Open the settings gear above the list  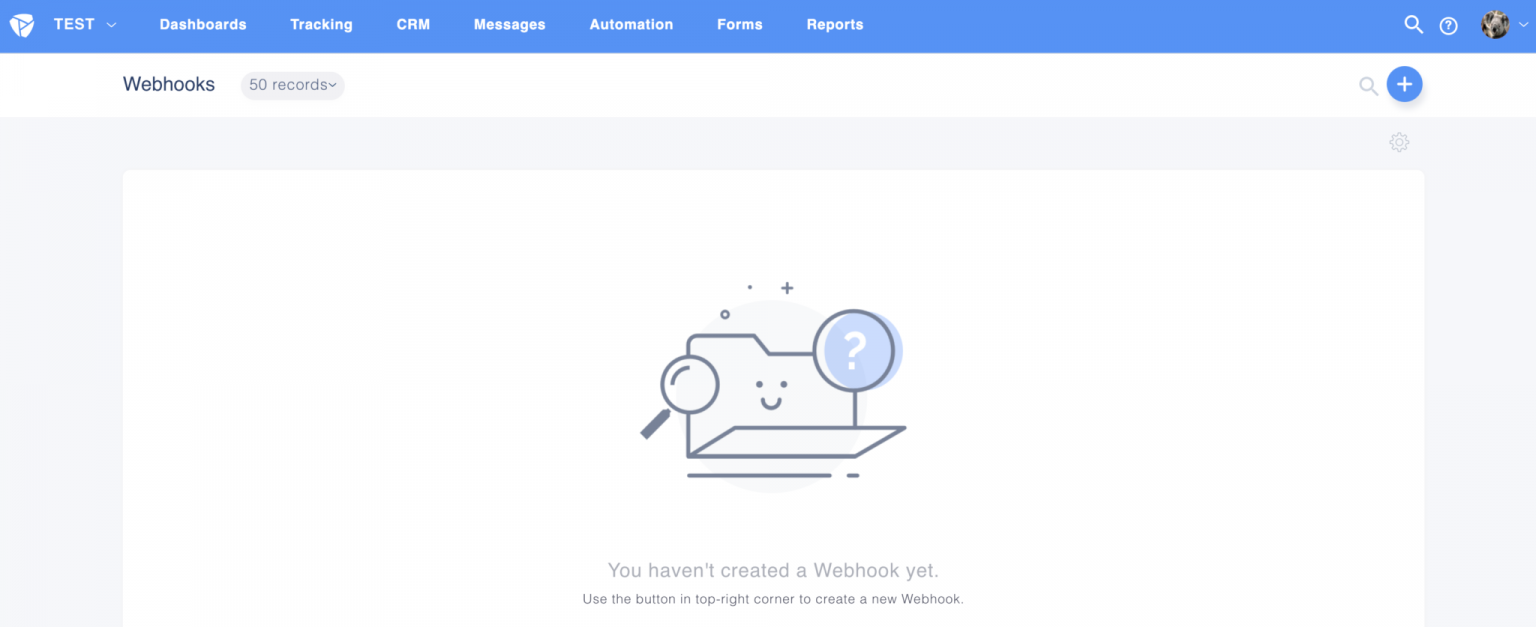(x=1399, y=142)
